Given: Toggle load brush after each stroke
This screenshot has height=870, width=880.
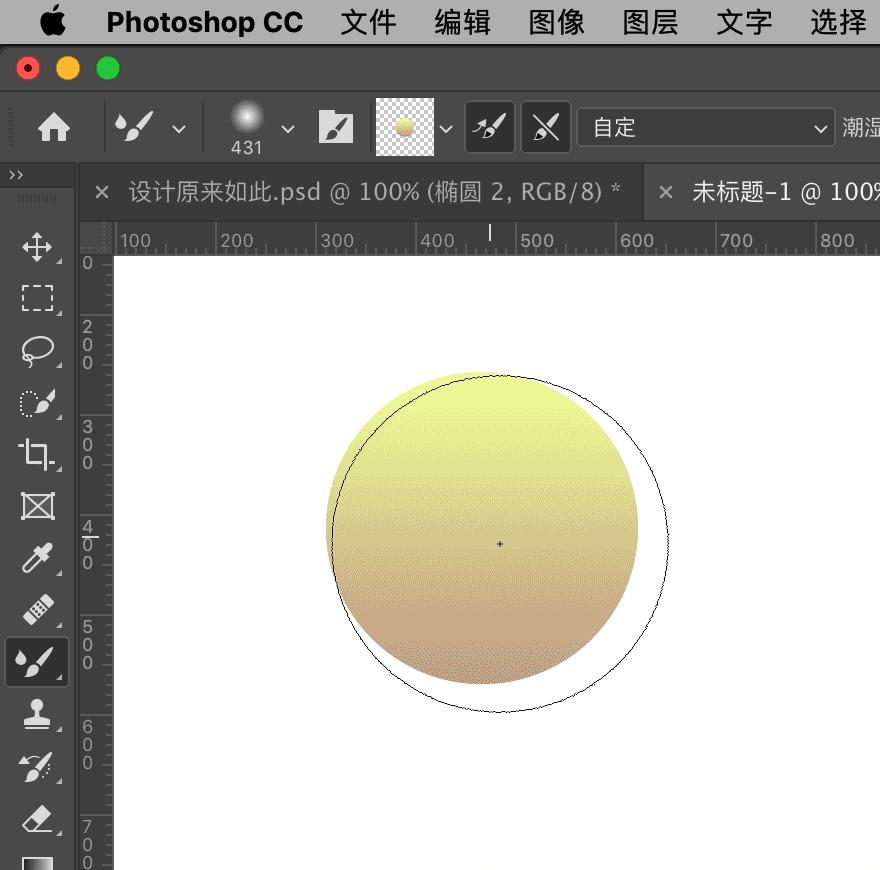Looking at the screenshot, I should pos(489,127).
